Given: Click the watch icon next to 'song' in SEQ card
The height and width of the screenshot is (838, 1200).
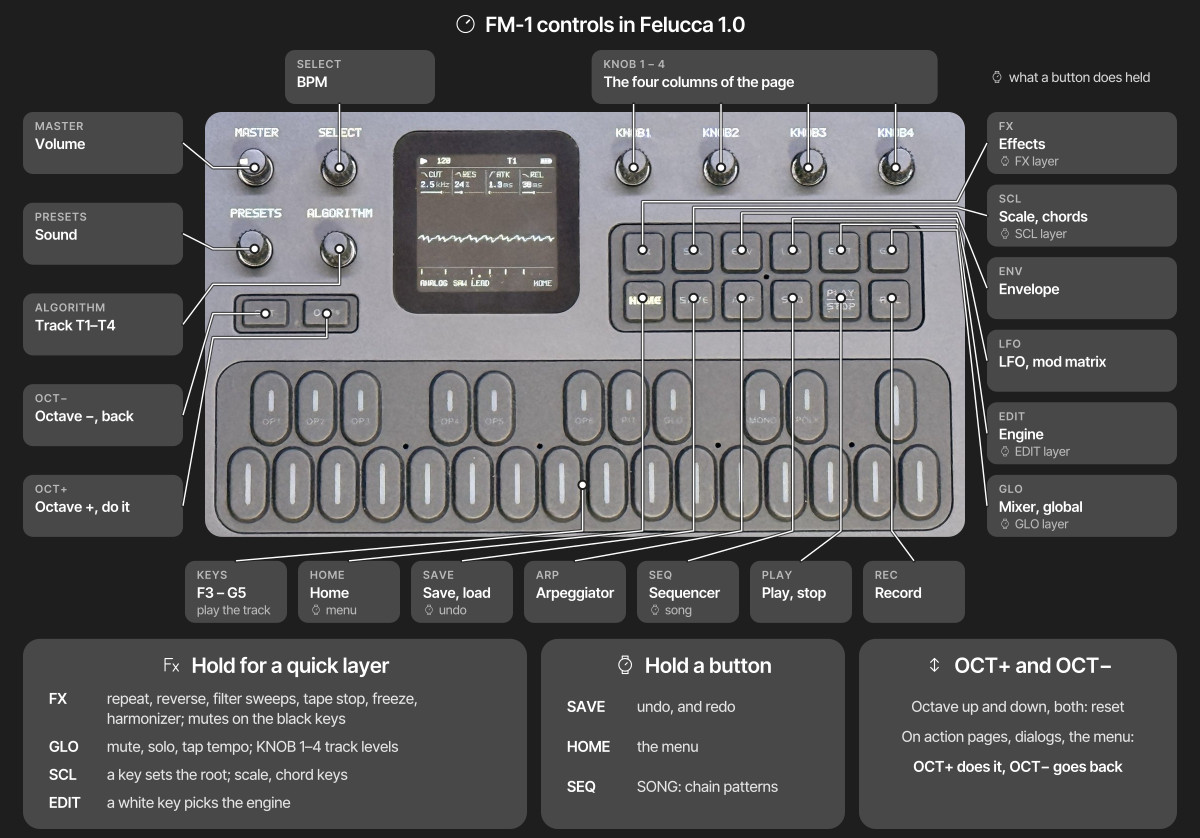Looking at the screenshot, I should click(655, 610).
